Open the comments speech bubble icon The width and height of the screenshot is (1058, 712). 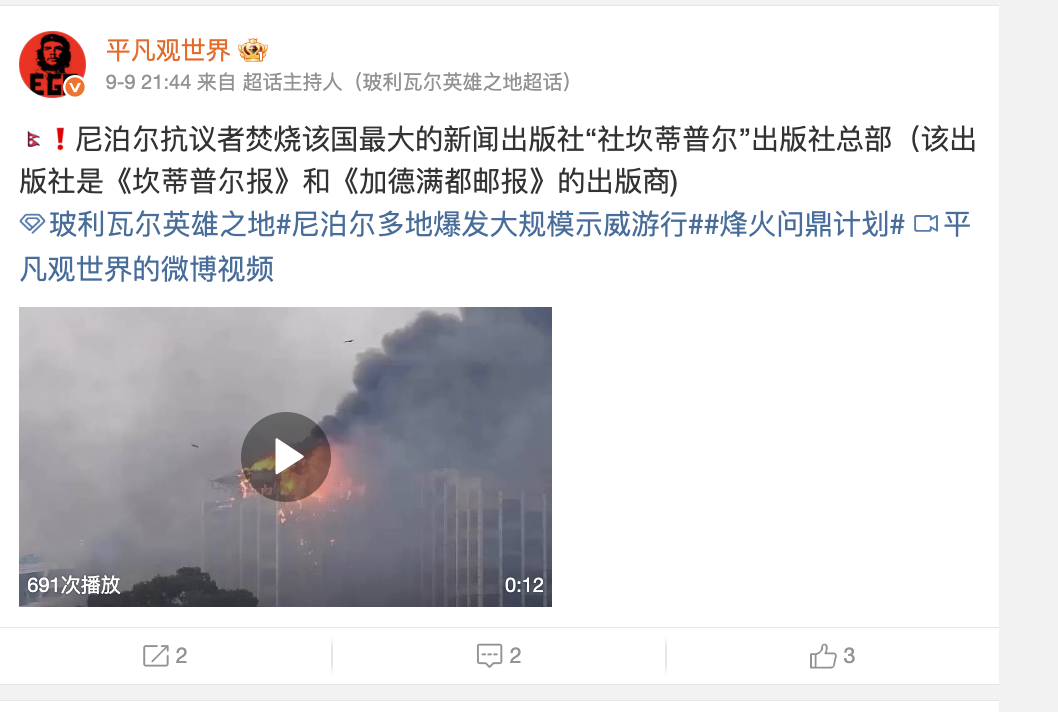point(489,655)
